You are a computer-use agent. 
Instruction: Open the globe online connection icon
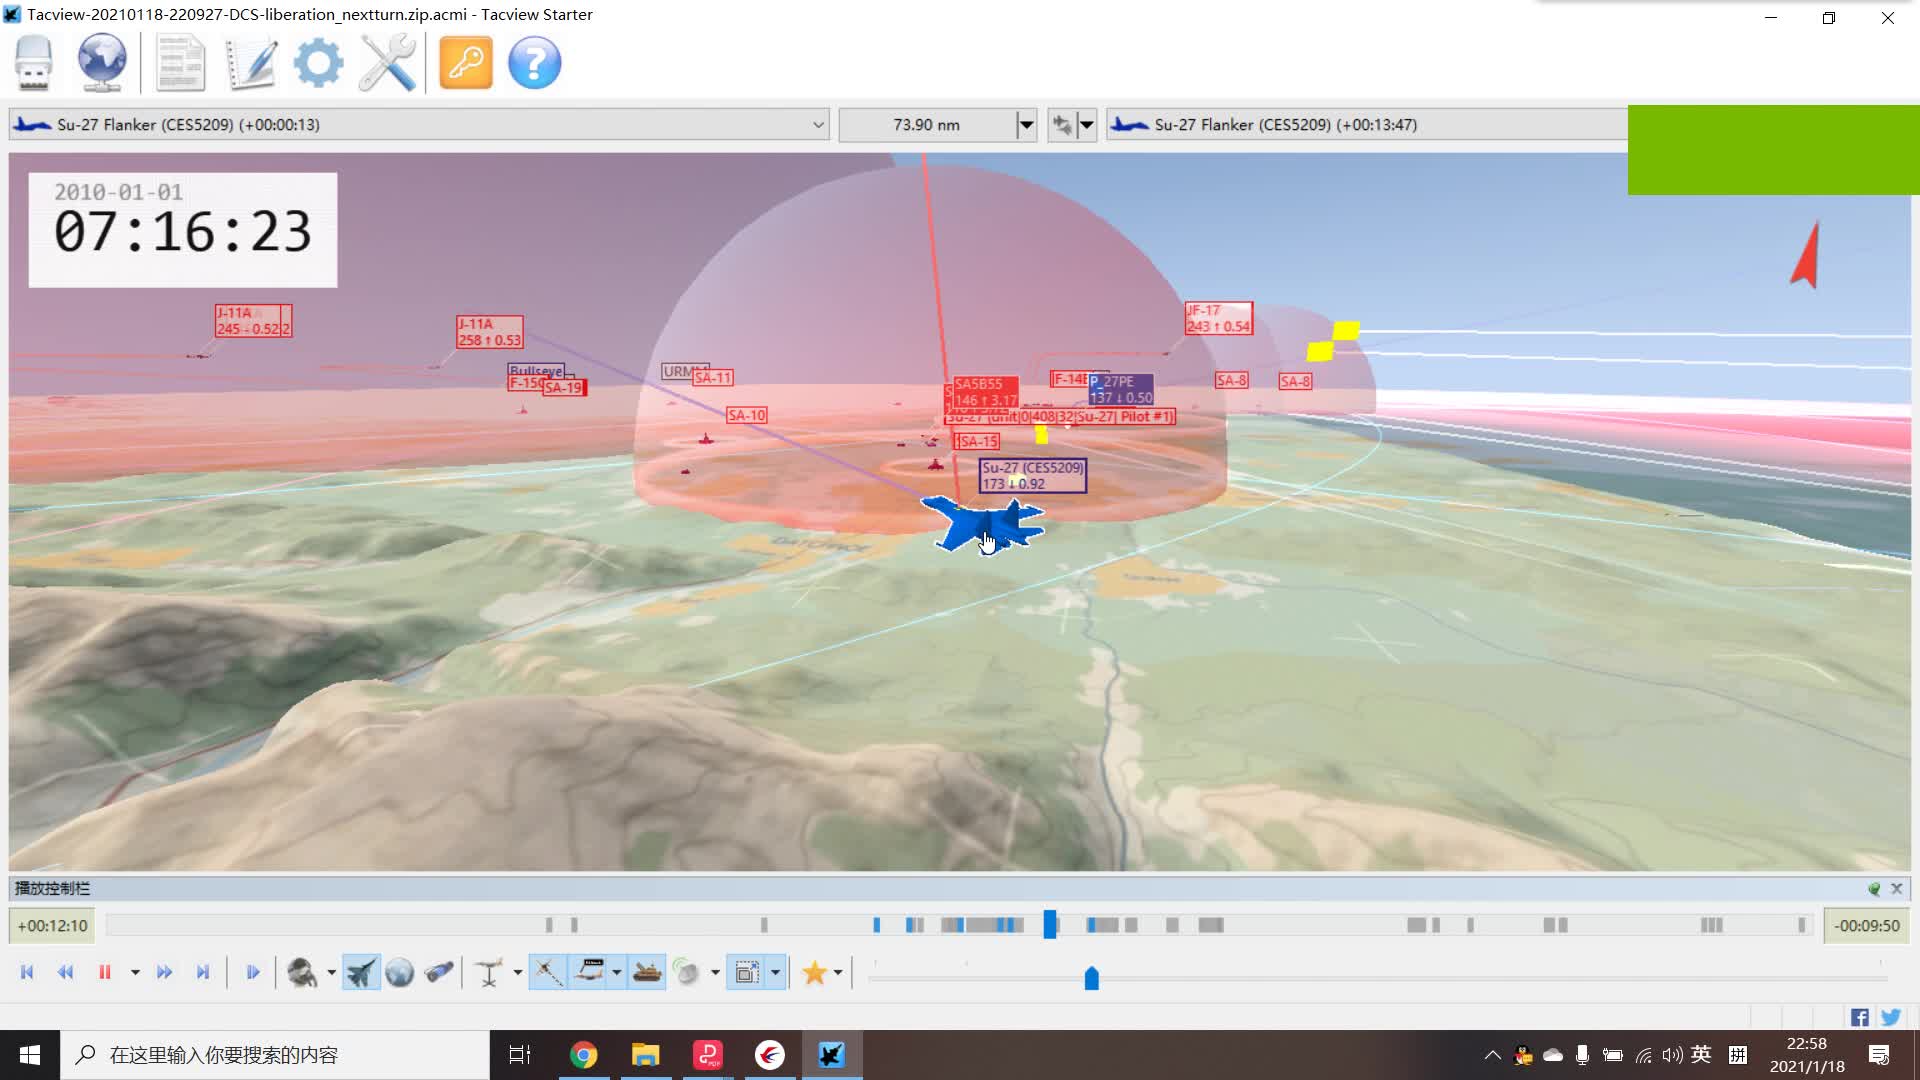(x=102, y=63)
